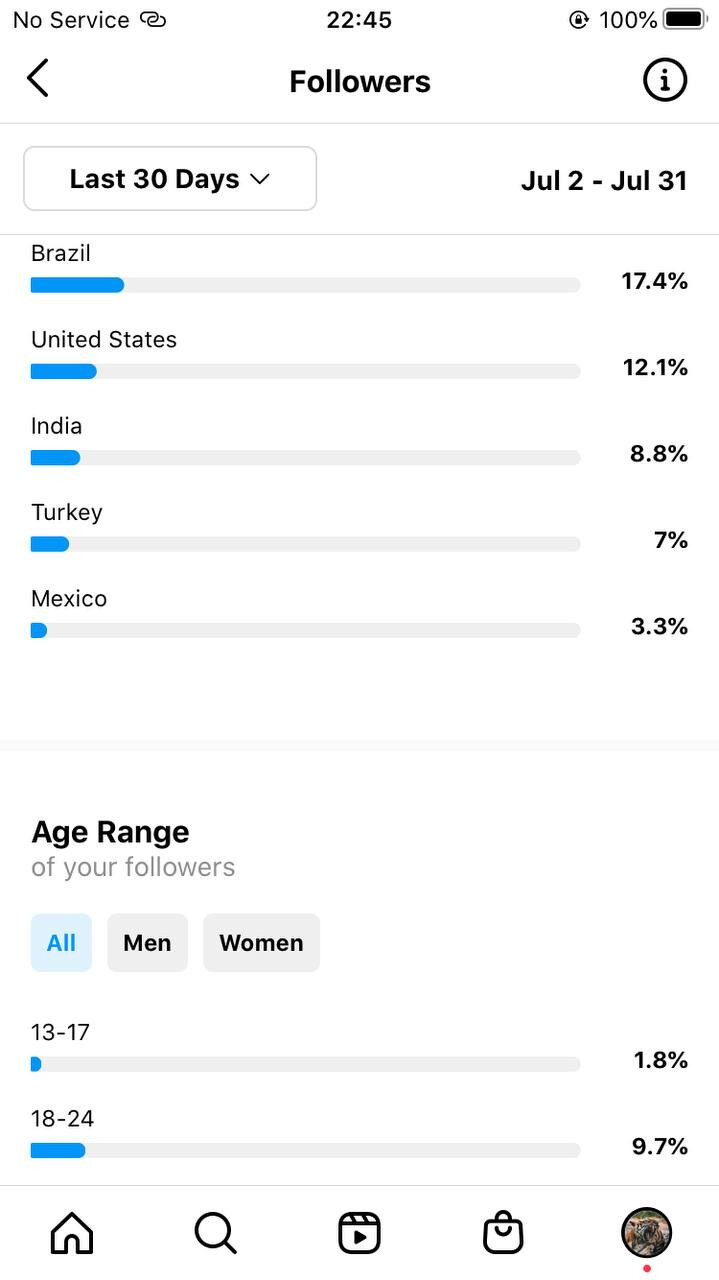
Task: Open the Shop bag icon
Action: [x=503, y=1232]
